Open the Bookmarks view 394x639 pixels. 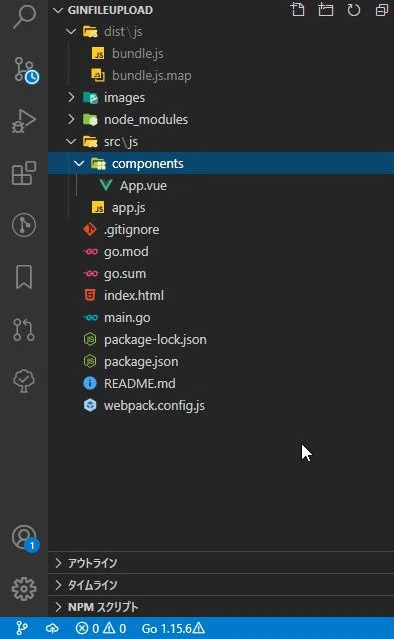(24, 277)
